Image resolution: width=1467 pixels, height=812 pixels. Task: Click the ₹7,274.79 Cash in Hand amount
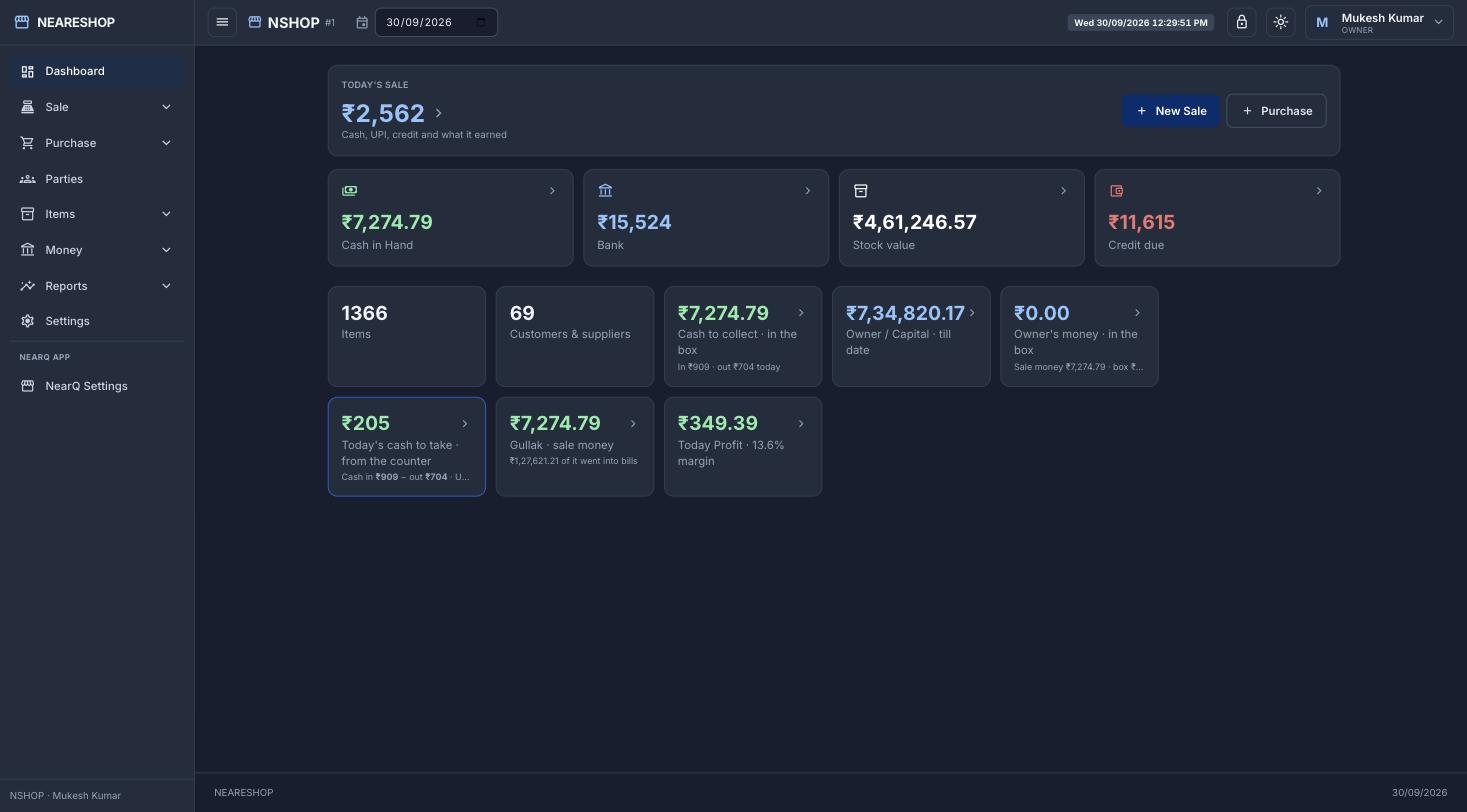[x=387, y=222]
